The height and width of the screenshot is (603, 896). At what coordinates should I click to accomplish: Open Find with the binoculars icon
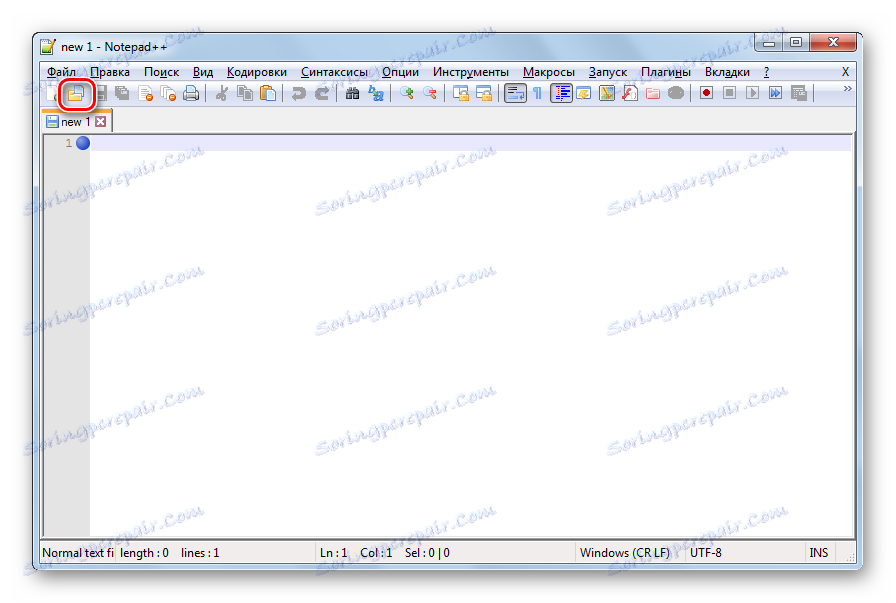pyautogui.click(x=353, y=93)
